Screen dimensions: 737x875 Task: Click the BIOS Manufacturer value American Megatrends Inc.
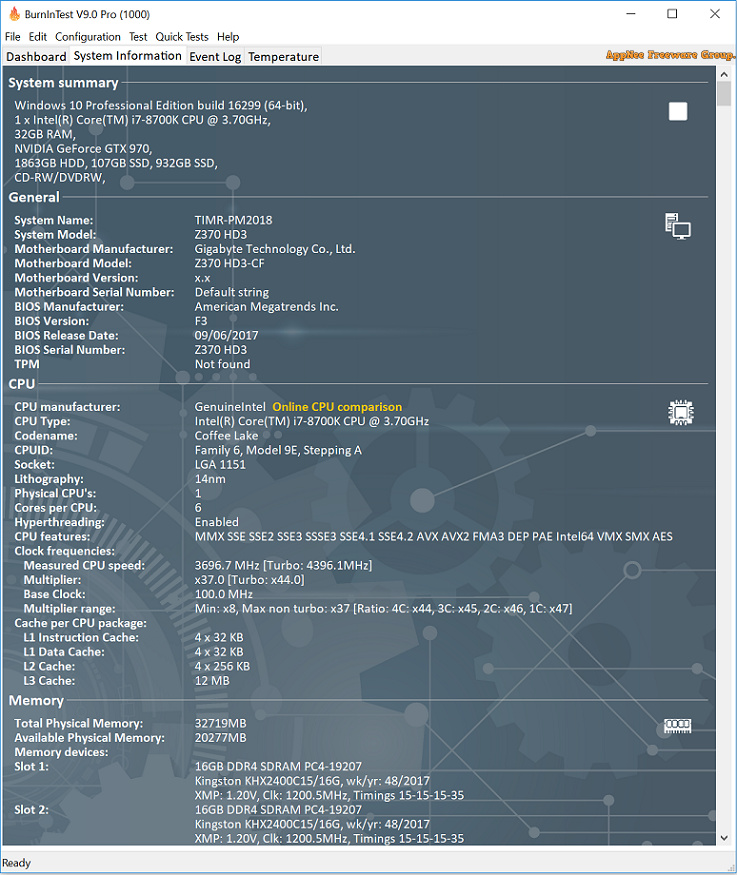266,306
